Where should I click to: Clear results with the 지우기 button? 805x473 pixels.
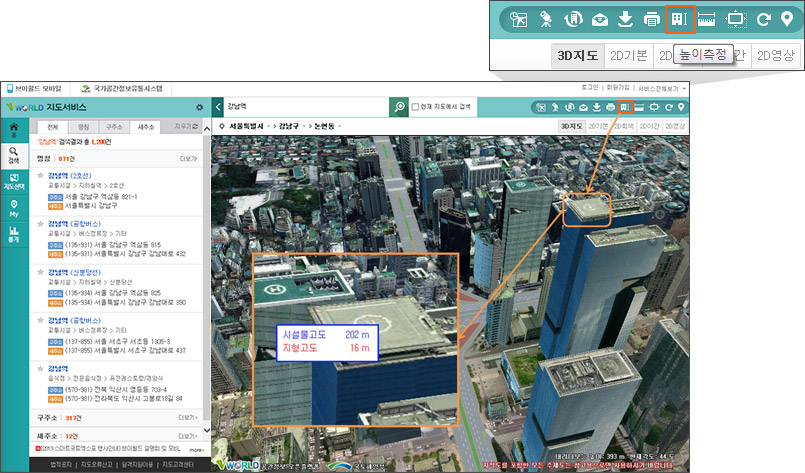coord(186,126)
